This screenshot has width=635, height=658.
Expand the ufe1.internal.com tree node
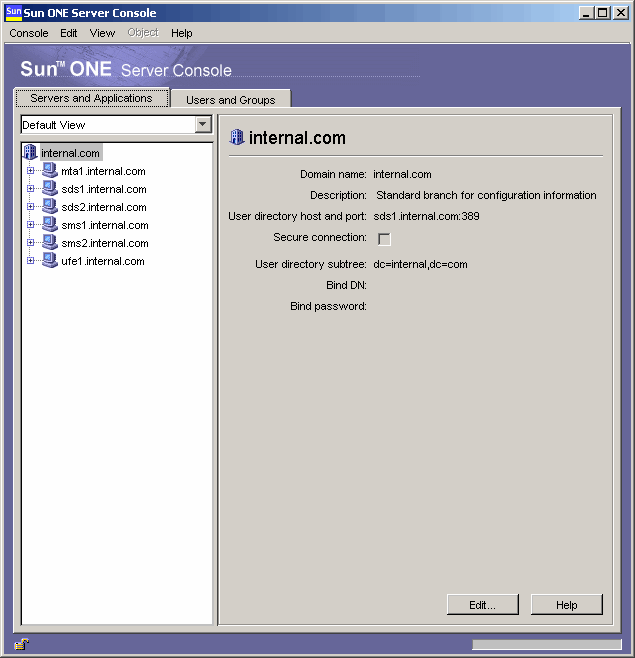click(31, 261)
